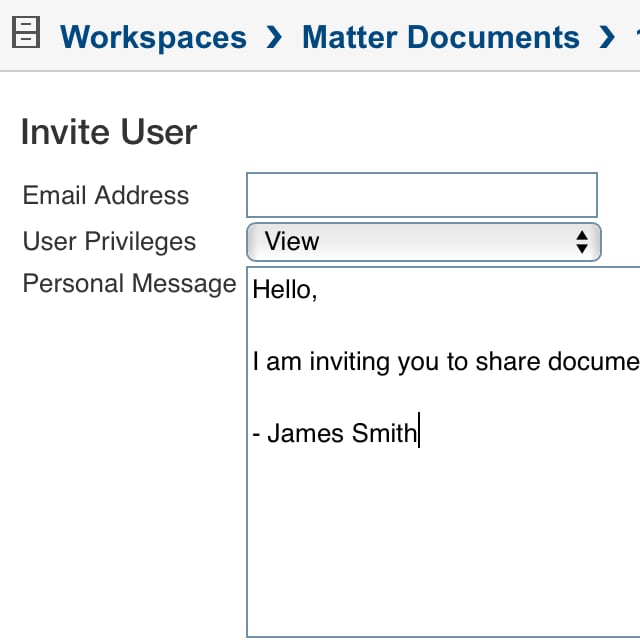Click the Invite User heading
Screen dimensions: 640x640
(109, 133)
